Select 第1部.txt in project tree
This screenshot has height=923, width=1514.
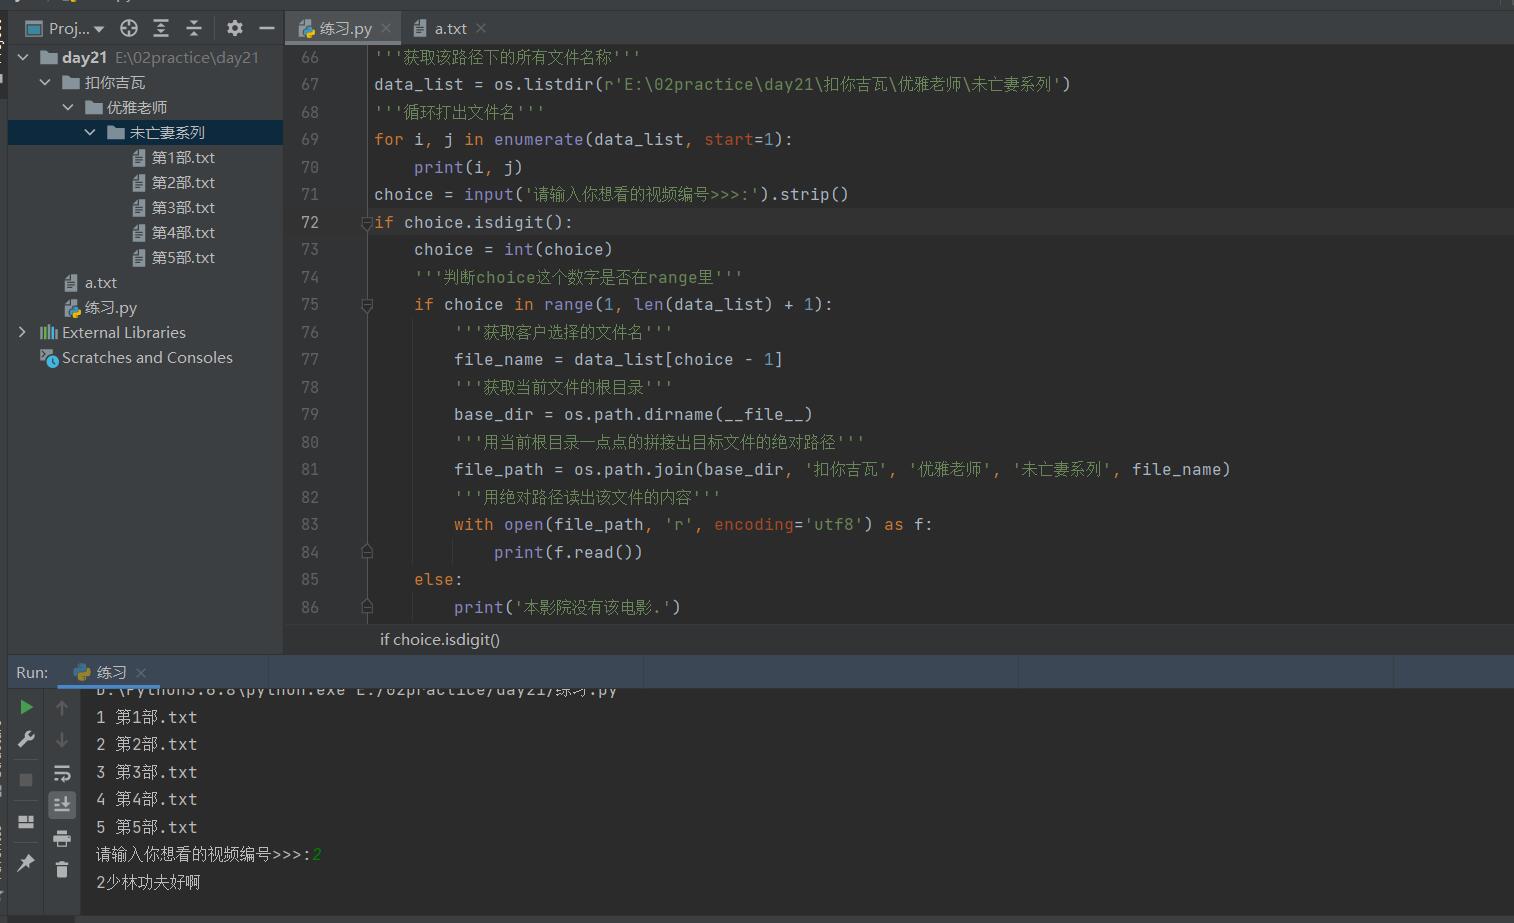point(174,157)
